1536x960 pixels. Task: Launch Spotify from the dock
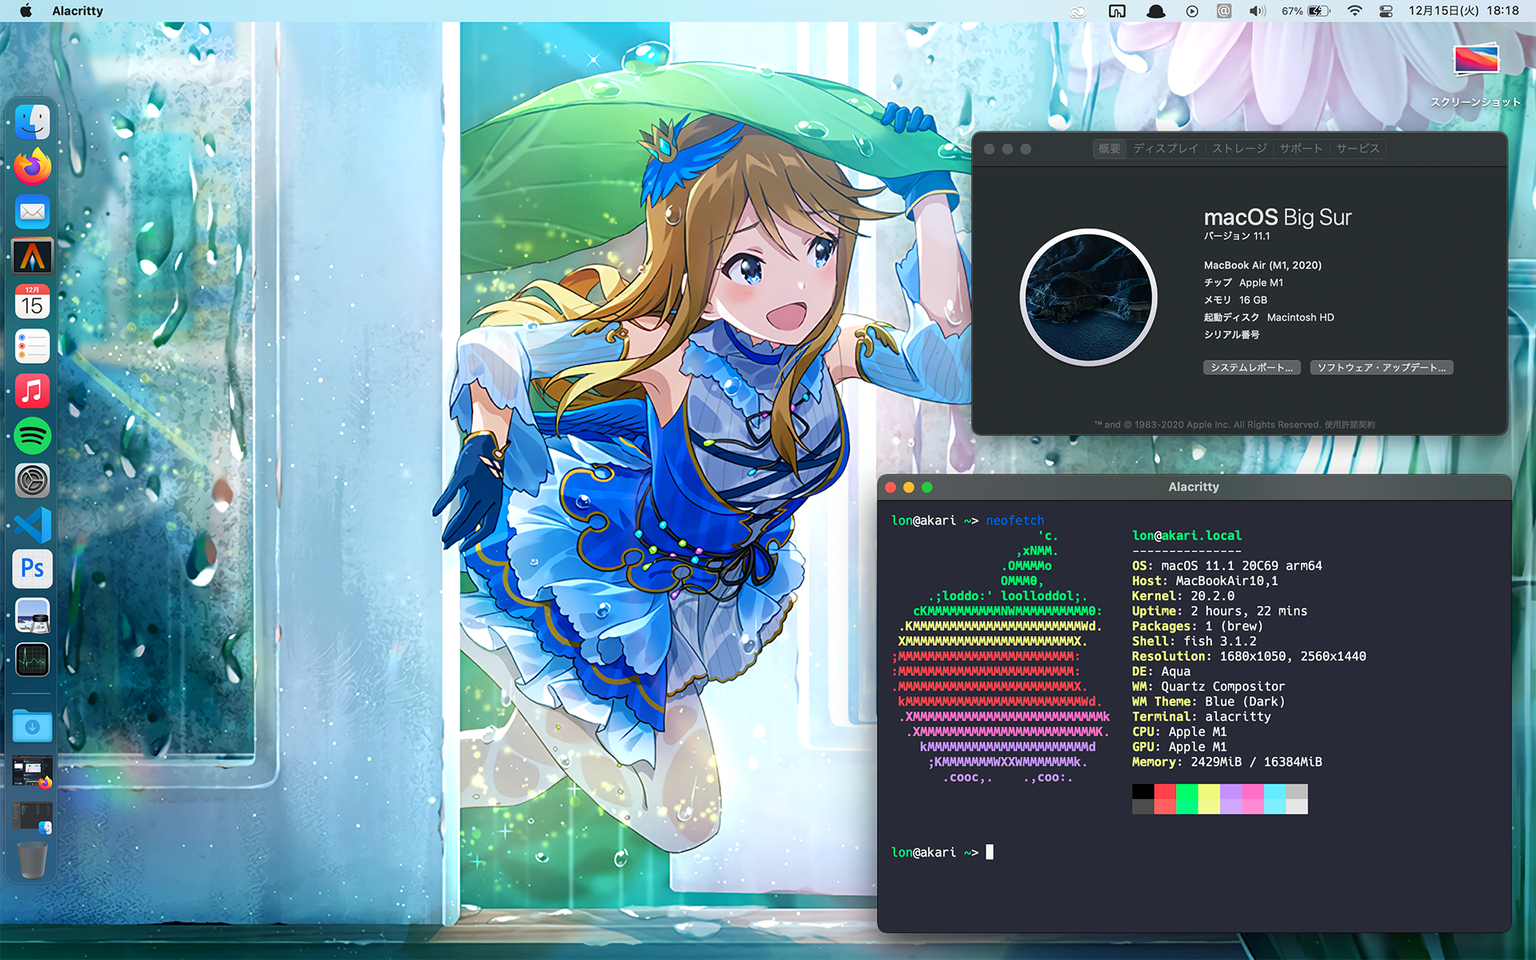32,436
